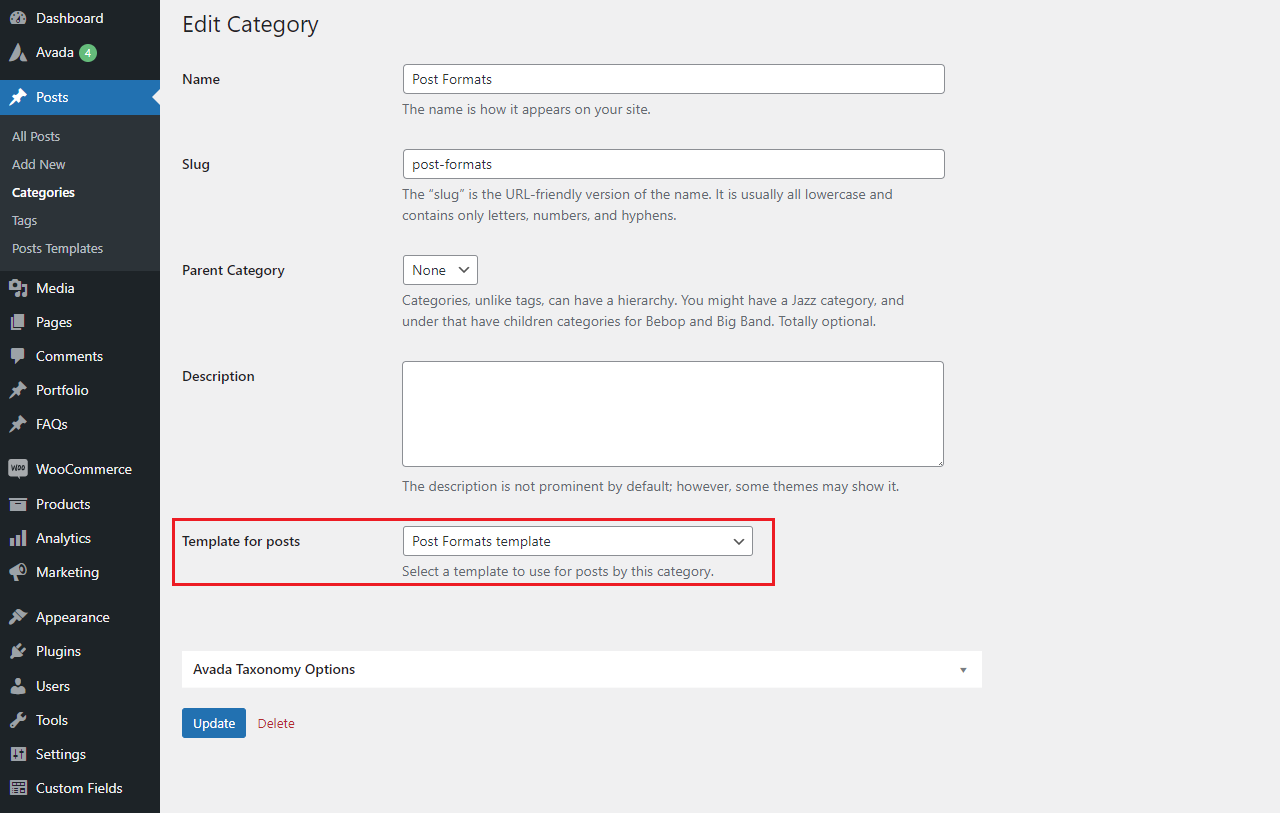
Task: Click the Tools wrench icon
Action: point(18,720)
